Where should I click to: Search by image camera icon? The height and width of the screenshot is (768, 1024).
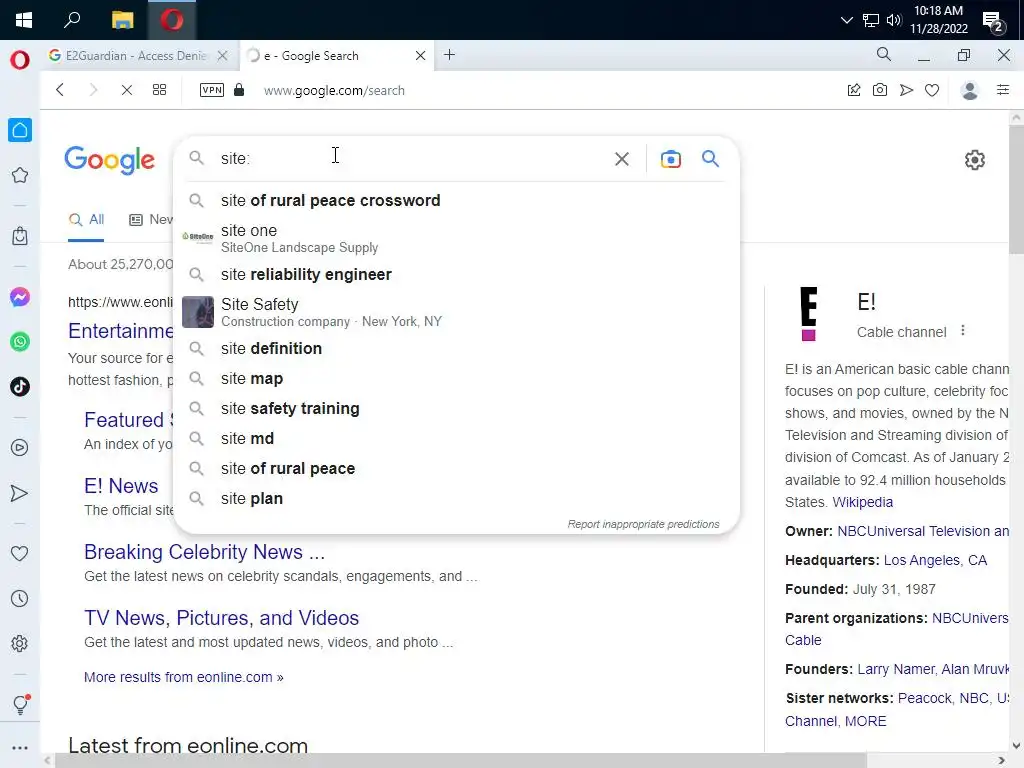pyautogui.click(x=671, y=159)
